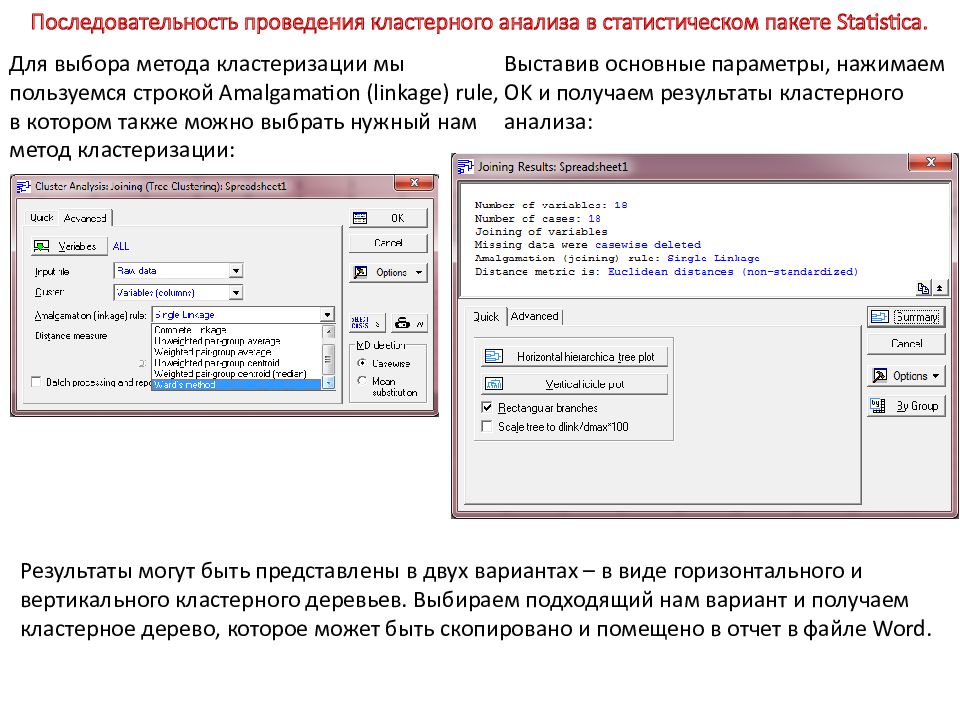
Task: Open Options menu in Cluster Analysis dialog
Action: [x=388, y=272]
